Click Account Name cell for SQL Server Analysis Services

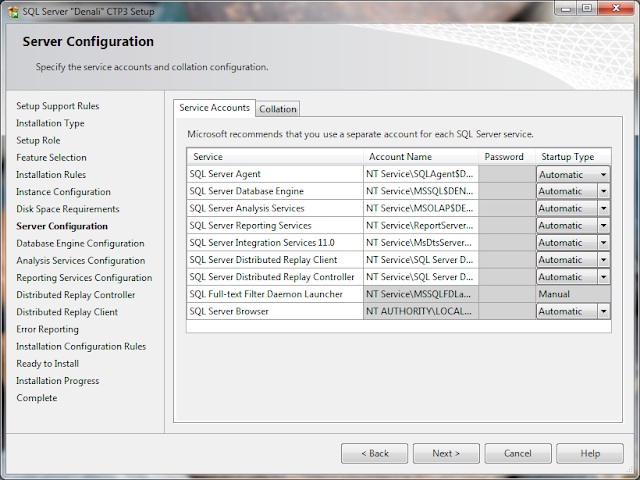pyautogui.click(x=421, y=209)
